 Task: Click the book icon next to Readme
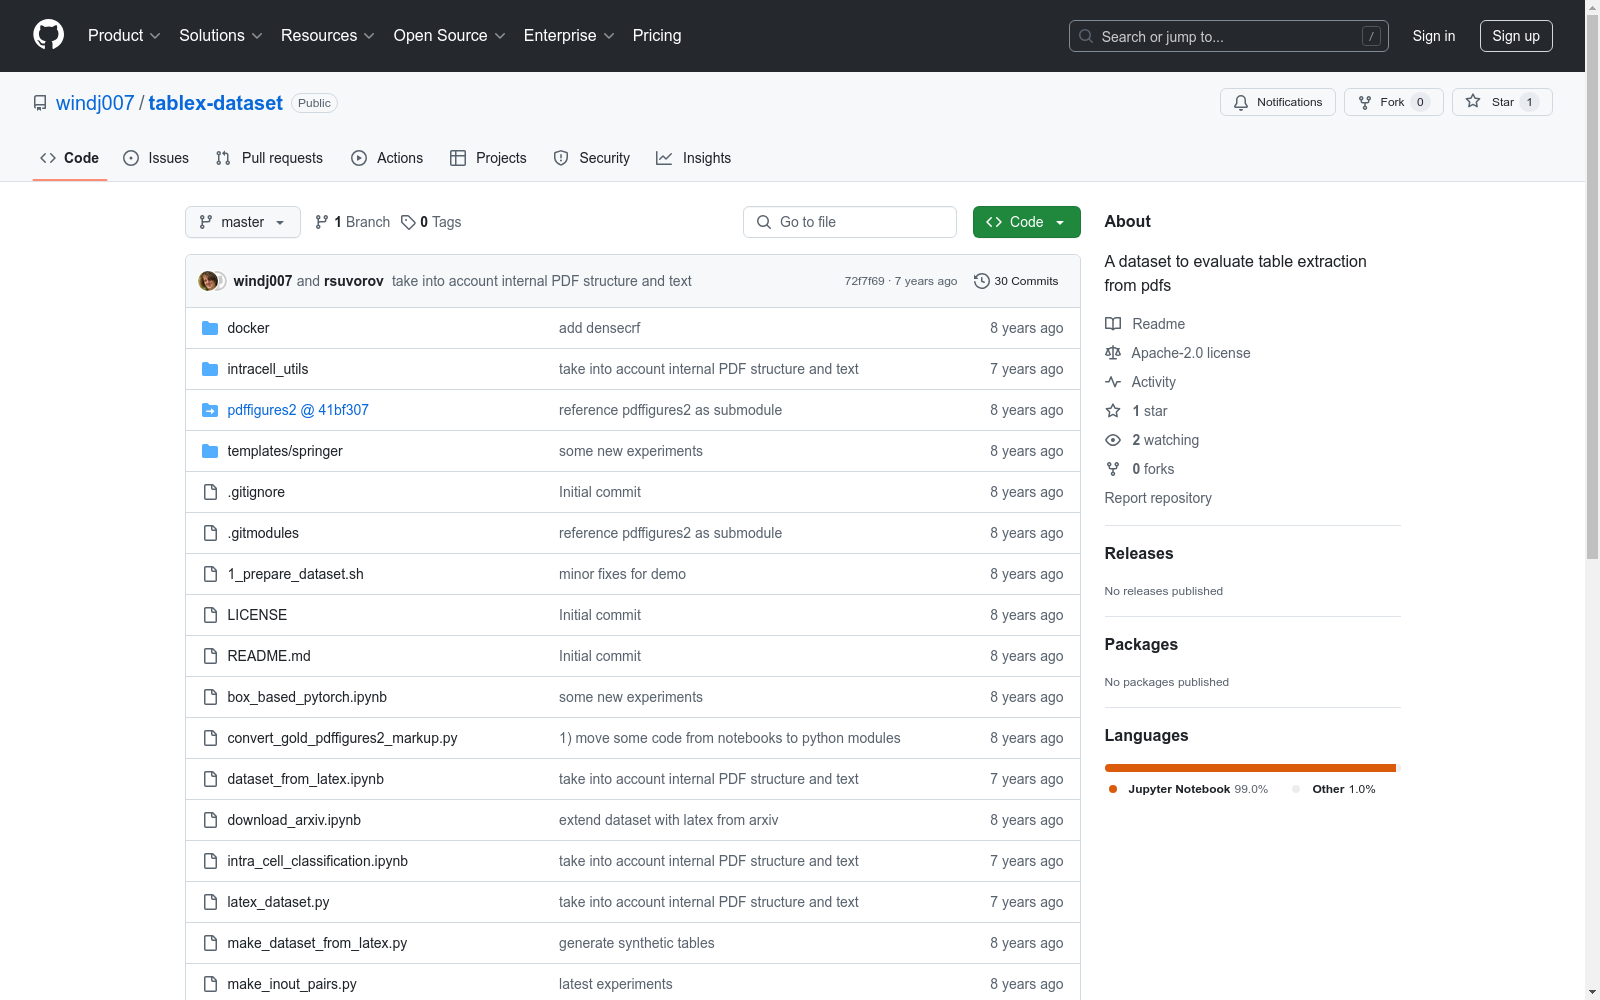(1113, 324)
